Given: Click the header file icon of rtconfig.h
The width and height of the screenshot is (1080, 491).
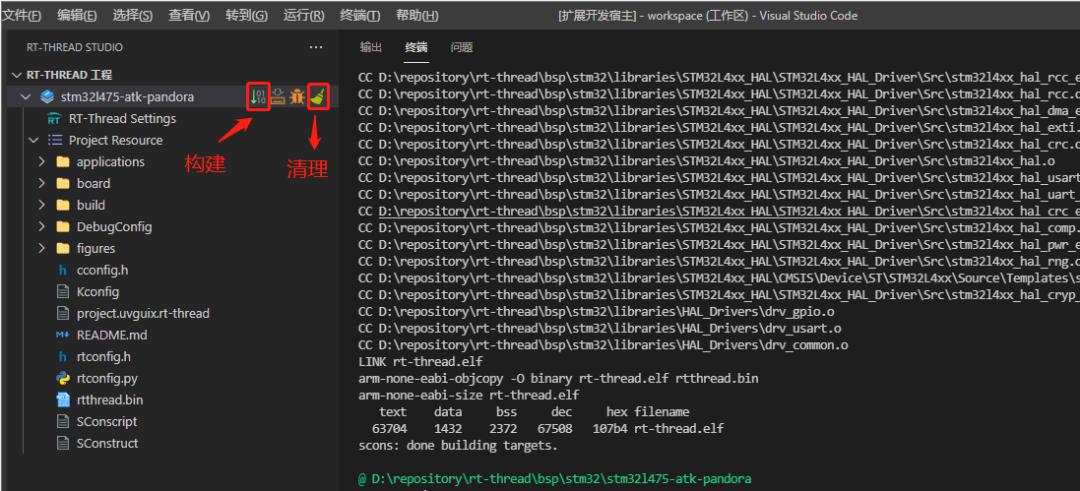Looking at the screenshot, I should point(63,357).
